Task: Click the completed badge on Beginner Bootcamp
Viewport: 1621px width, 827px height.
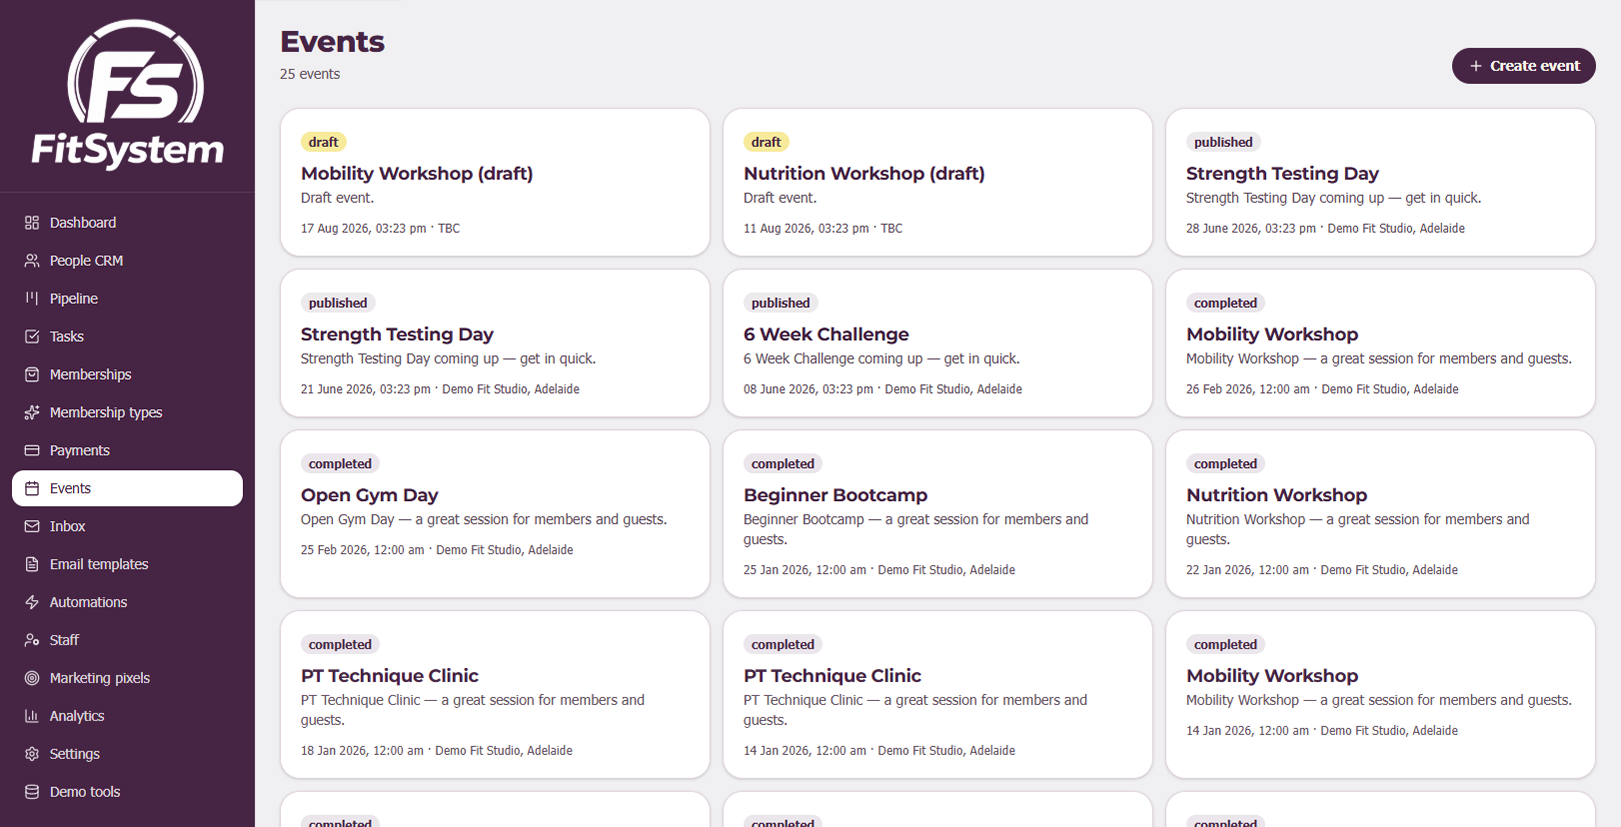Action: click(x=783, y=464)
